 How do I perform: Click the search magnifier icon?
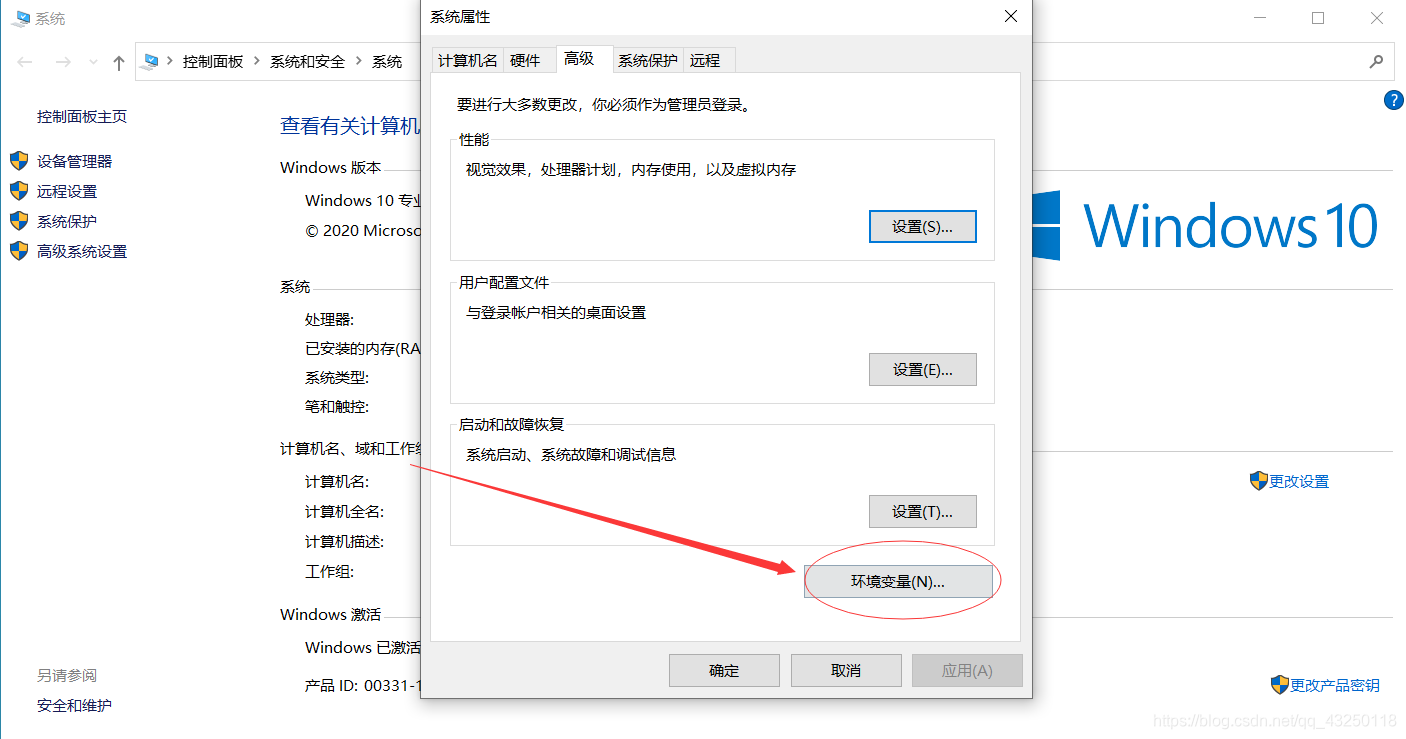click(1377, 62)
